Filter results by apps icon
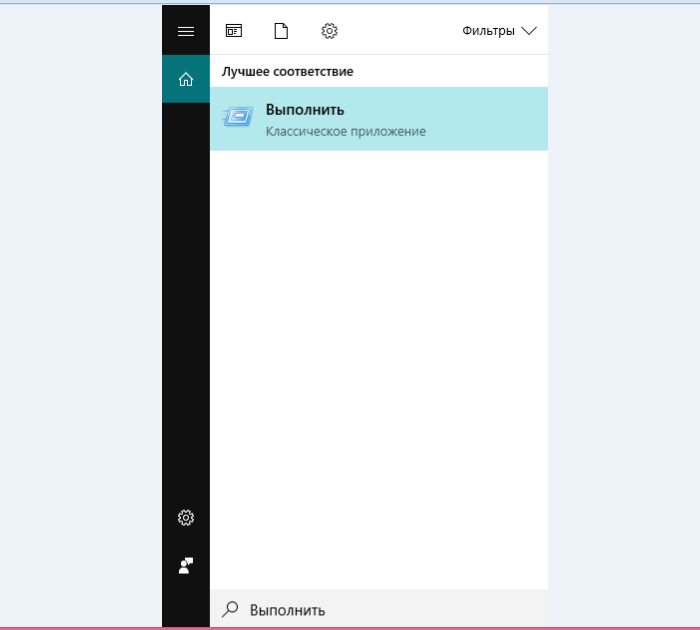Viewport: 700px width, 630px height. point(233,31)
